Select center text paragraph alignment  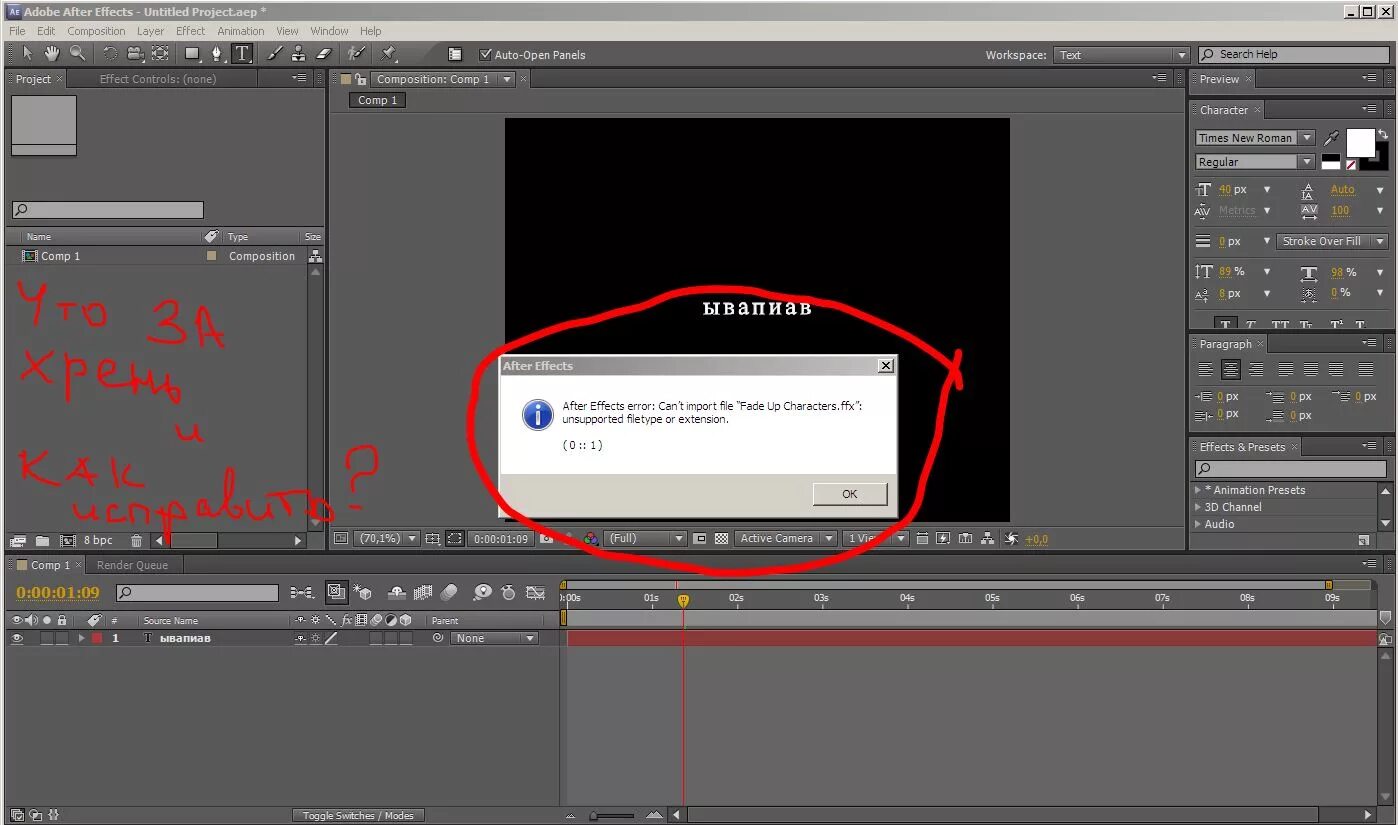point(1231,369)
